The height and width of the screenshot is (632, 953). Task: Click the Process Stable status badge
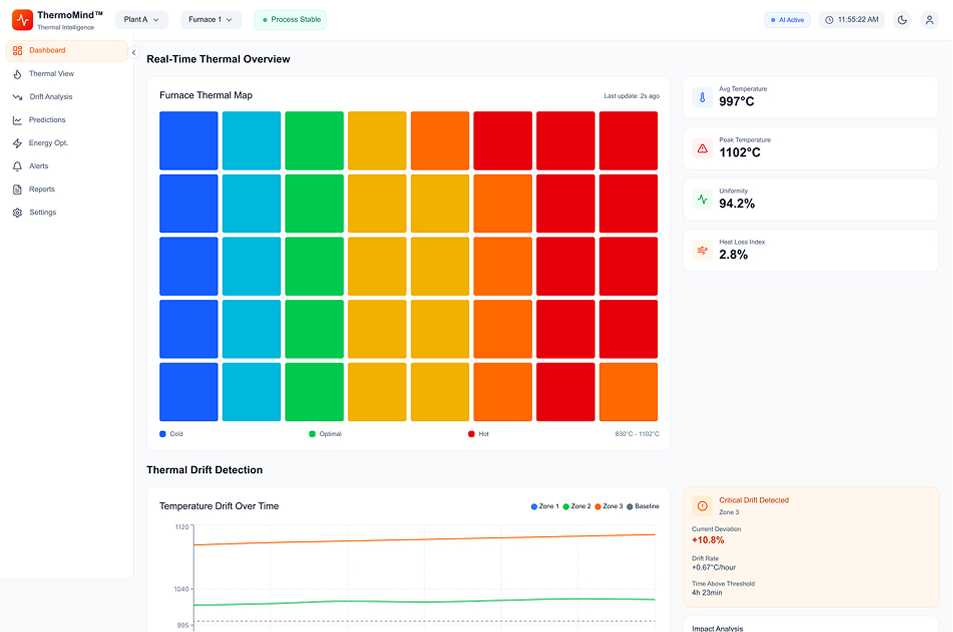coord(290,20)
